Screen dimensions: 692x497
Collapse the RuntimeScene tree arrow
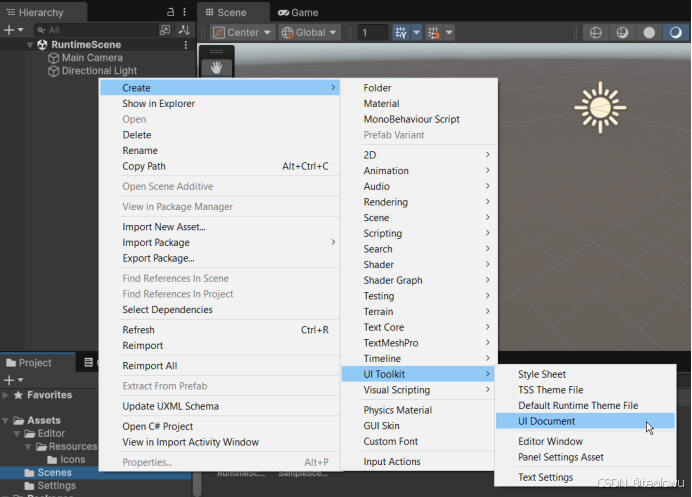30,45
